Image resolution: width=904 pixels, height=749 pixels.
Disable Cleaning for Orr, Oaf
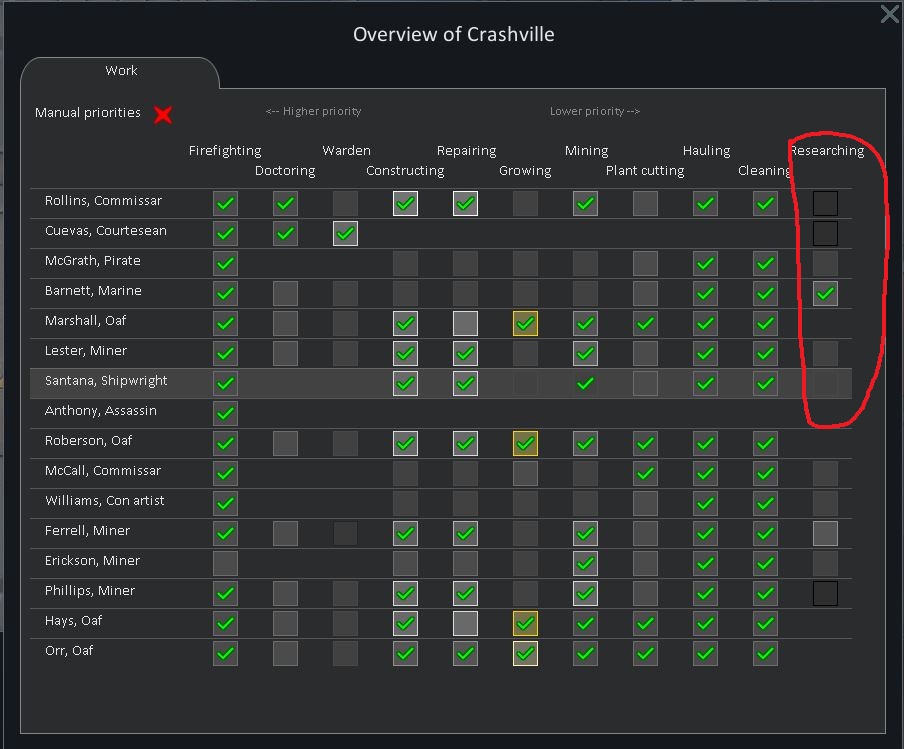[x=765, y=653]
